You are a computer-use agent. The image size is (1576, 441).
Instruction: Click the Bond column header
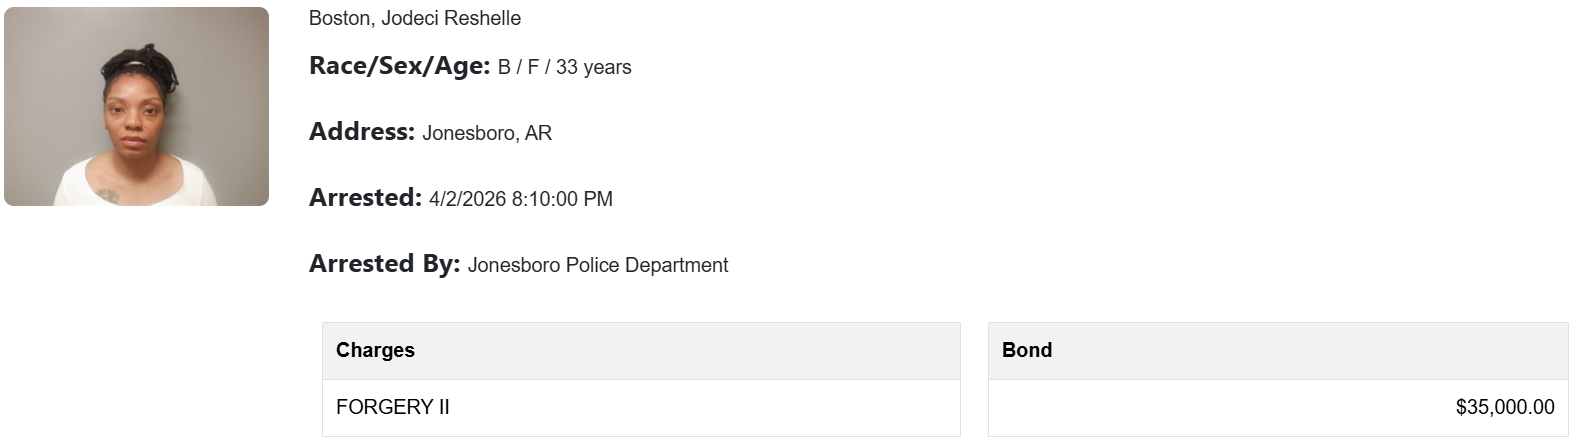pyautogui.click(x=1027, y=350)
